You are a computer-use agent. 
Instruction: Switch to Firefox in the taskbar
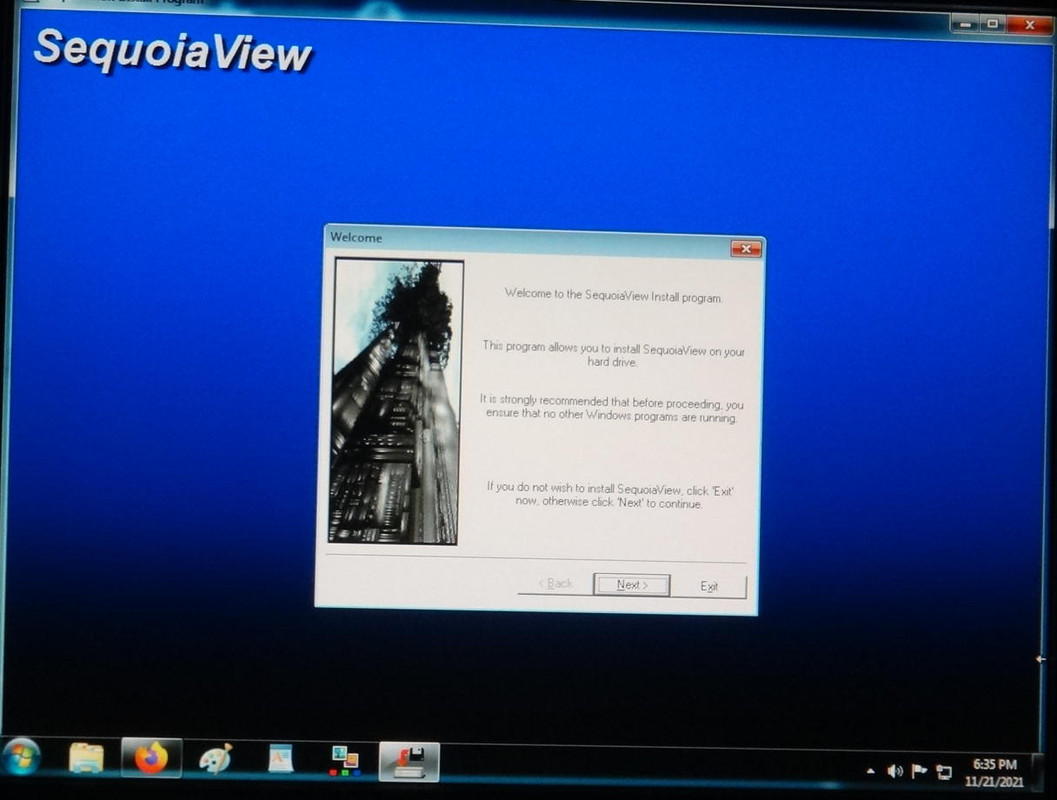[152, 758]
